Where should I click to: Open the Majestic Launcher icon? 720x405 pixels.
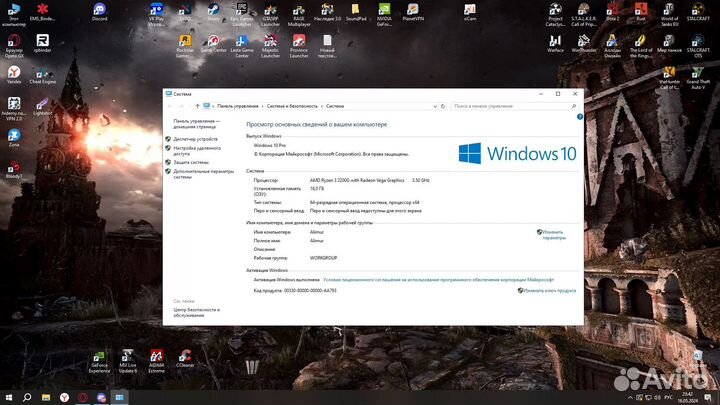tap(270, 46)
